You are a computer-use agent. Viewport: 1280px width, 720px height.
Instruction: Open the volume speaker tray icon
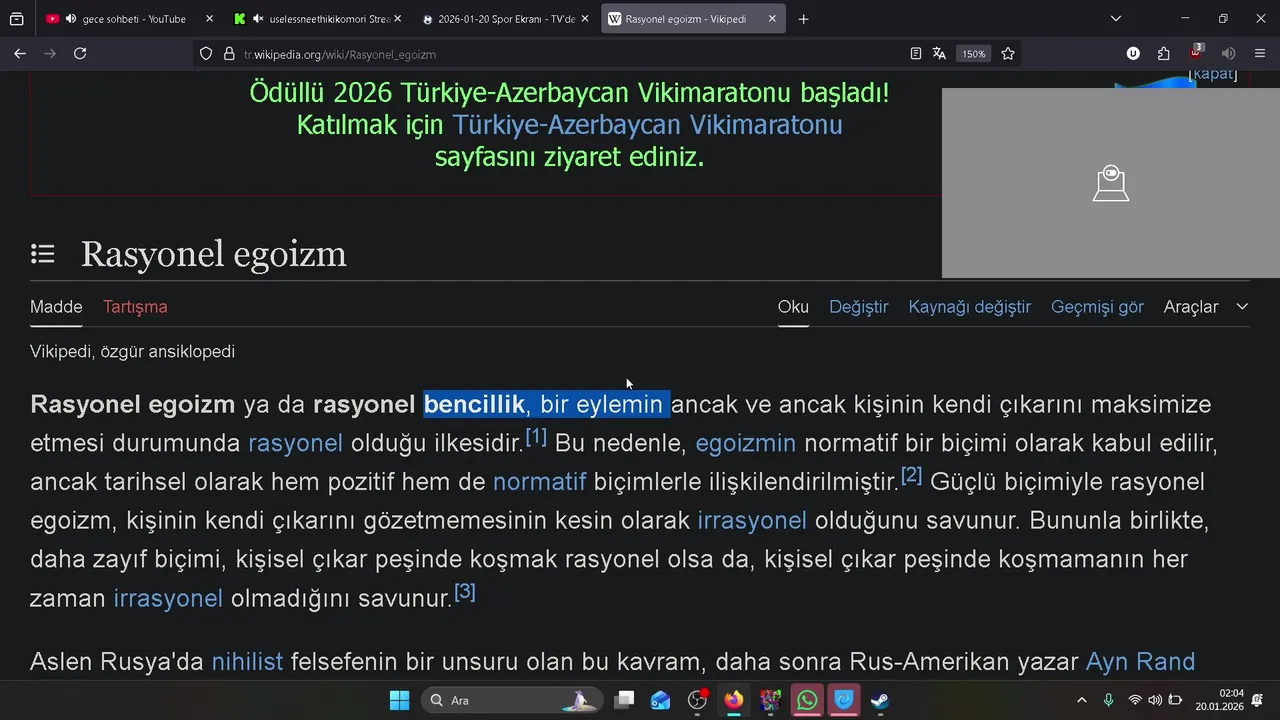[x=1155, y=700]
